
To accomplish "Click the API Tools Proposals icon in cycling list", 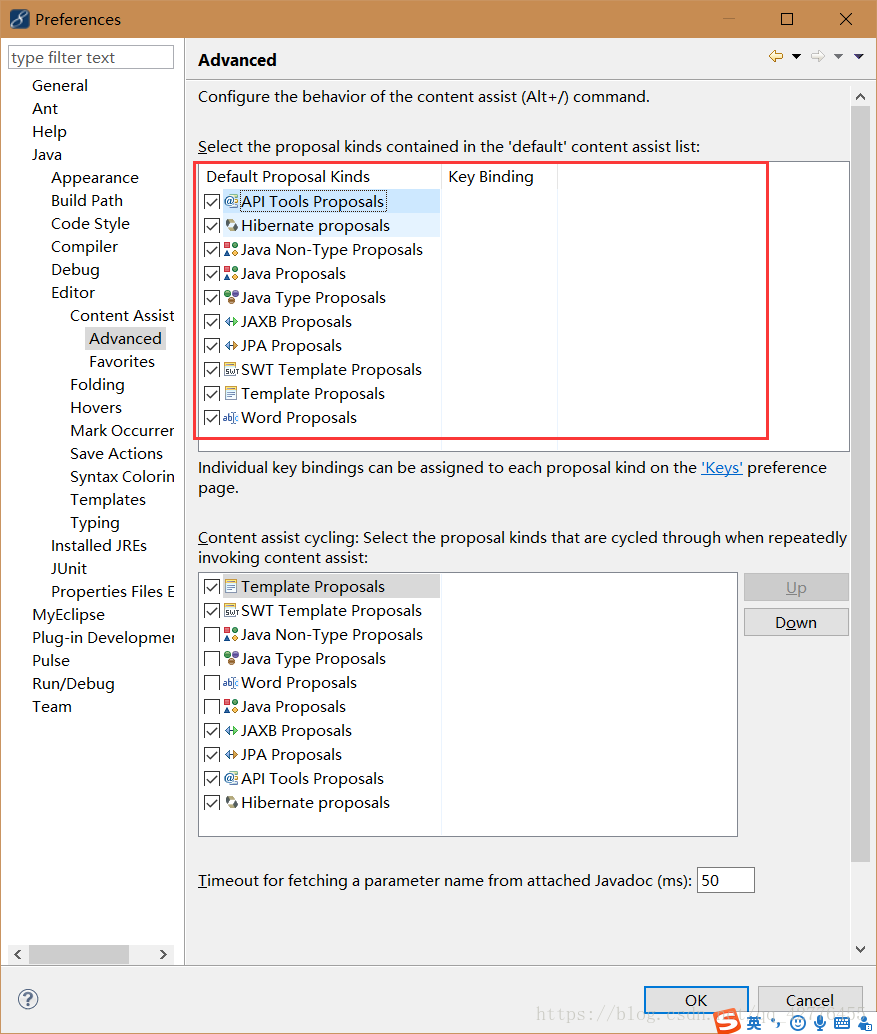I will (x=231, y=778).
